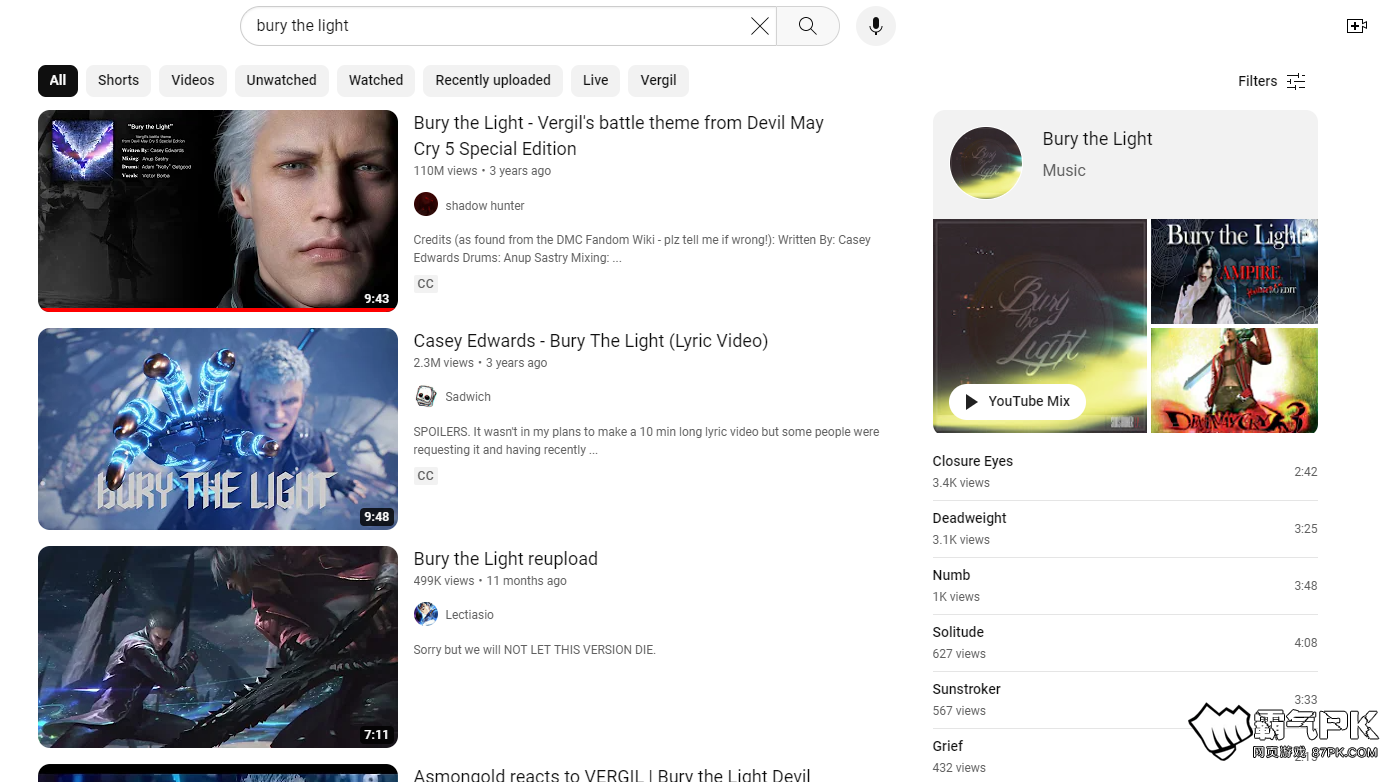Viewport: 1394px width, 782px height.
Task: Start voice search with microphone icon
Action: [876, 26]
